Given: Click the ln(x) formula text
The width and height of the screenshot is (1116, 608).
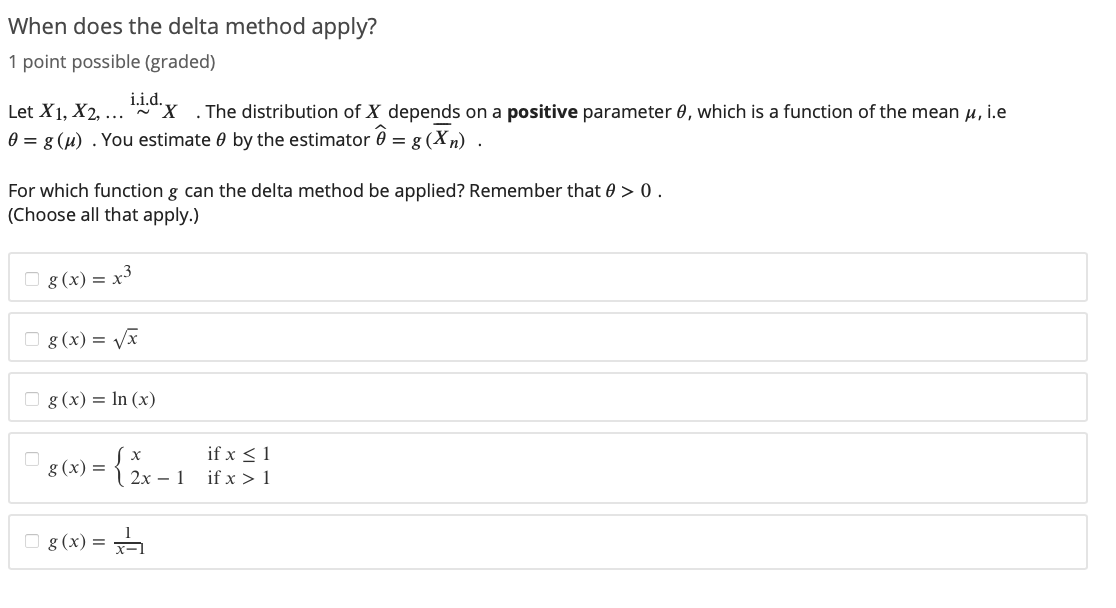Looking at the screenshot, I should 102,399.
